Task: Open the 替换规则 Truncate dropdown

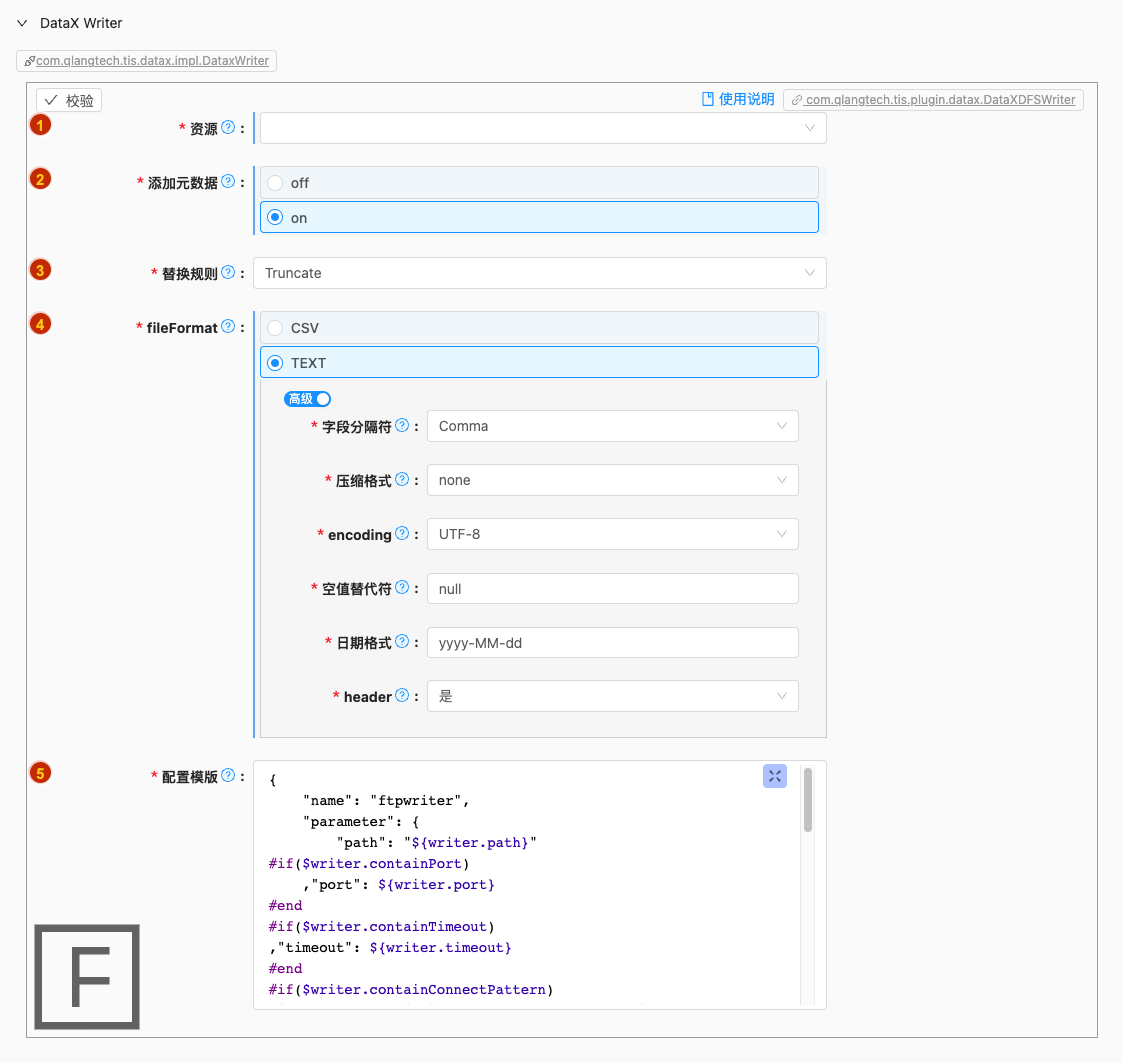Action: click(x=540, y=273)
